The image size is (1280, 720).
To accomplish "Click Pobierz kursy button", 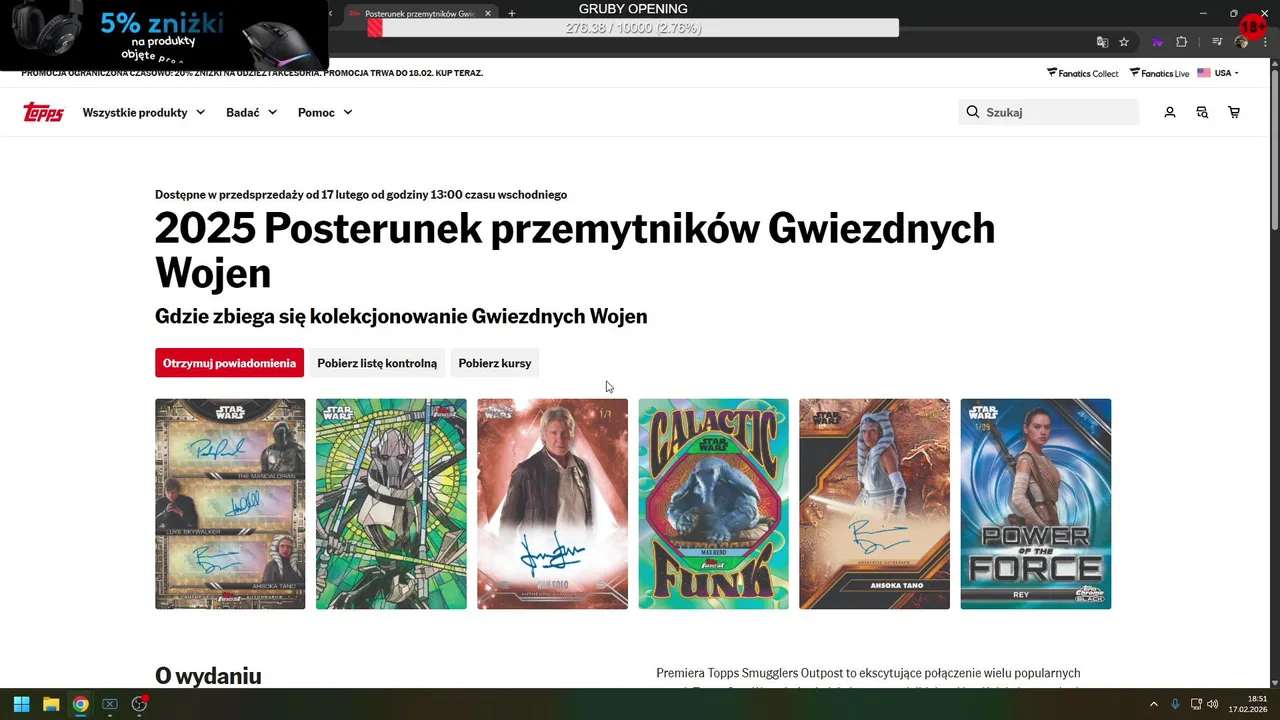I will point(495,363).
